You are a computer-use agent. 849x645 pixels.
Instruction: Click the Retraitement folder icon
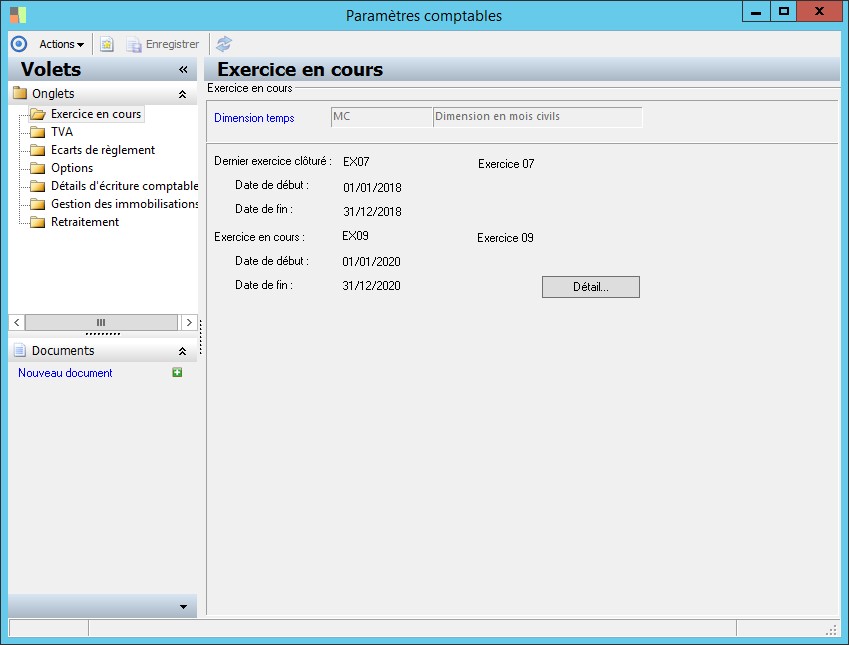click(38, 222)
